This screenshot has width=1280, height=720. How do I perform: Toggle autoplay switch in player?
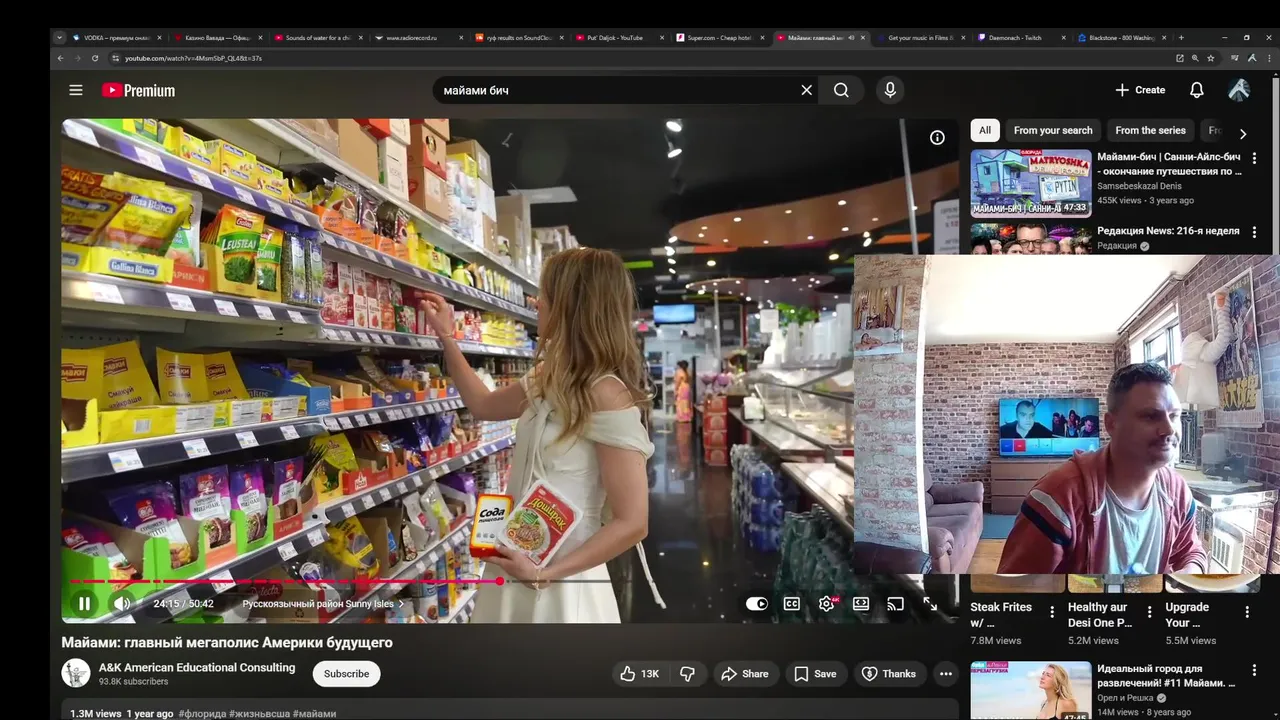757,603
